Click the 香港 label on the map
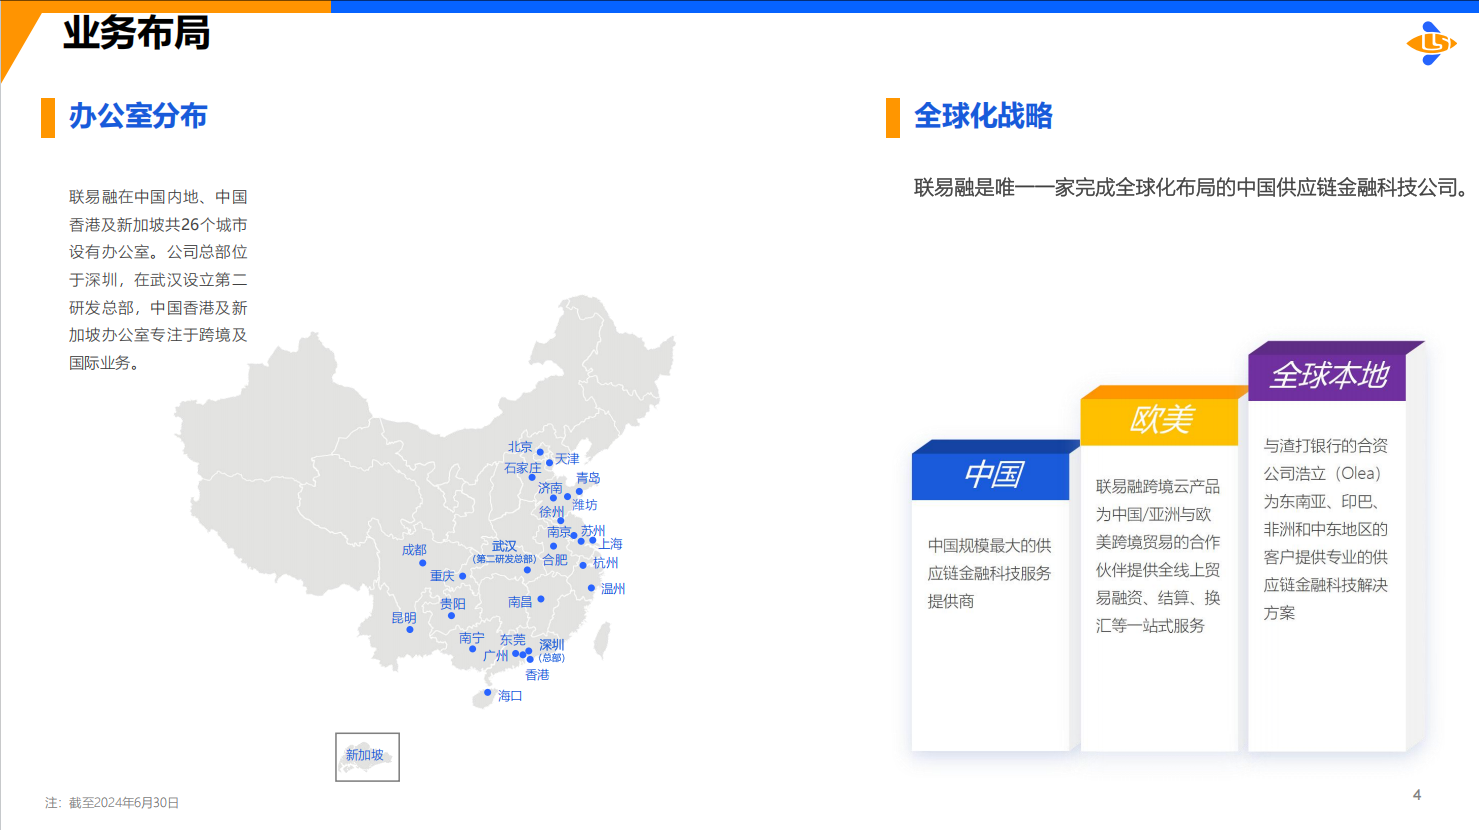The height and width of the screenshot is (830, 1479). tap(538, 675)
